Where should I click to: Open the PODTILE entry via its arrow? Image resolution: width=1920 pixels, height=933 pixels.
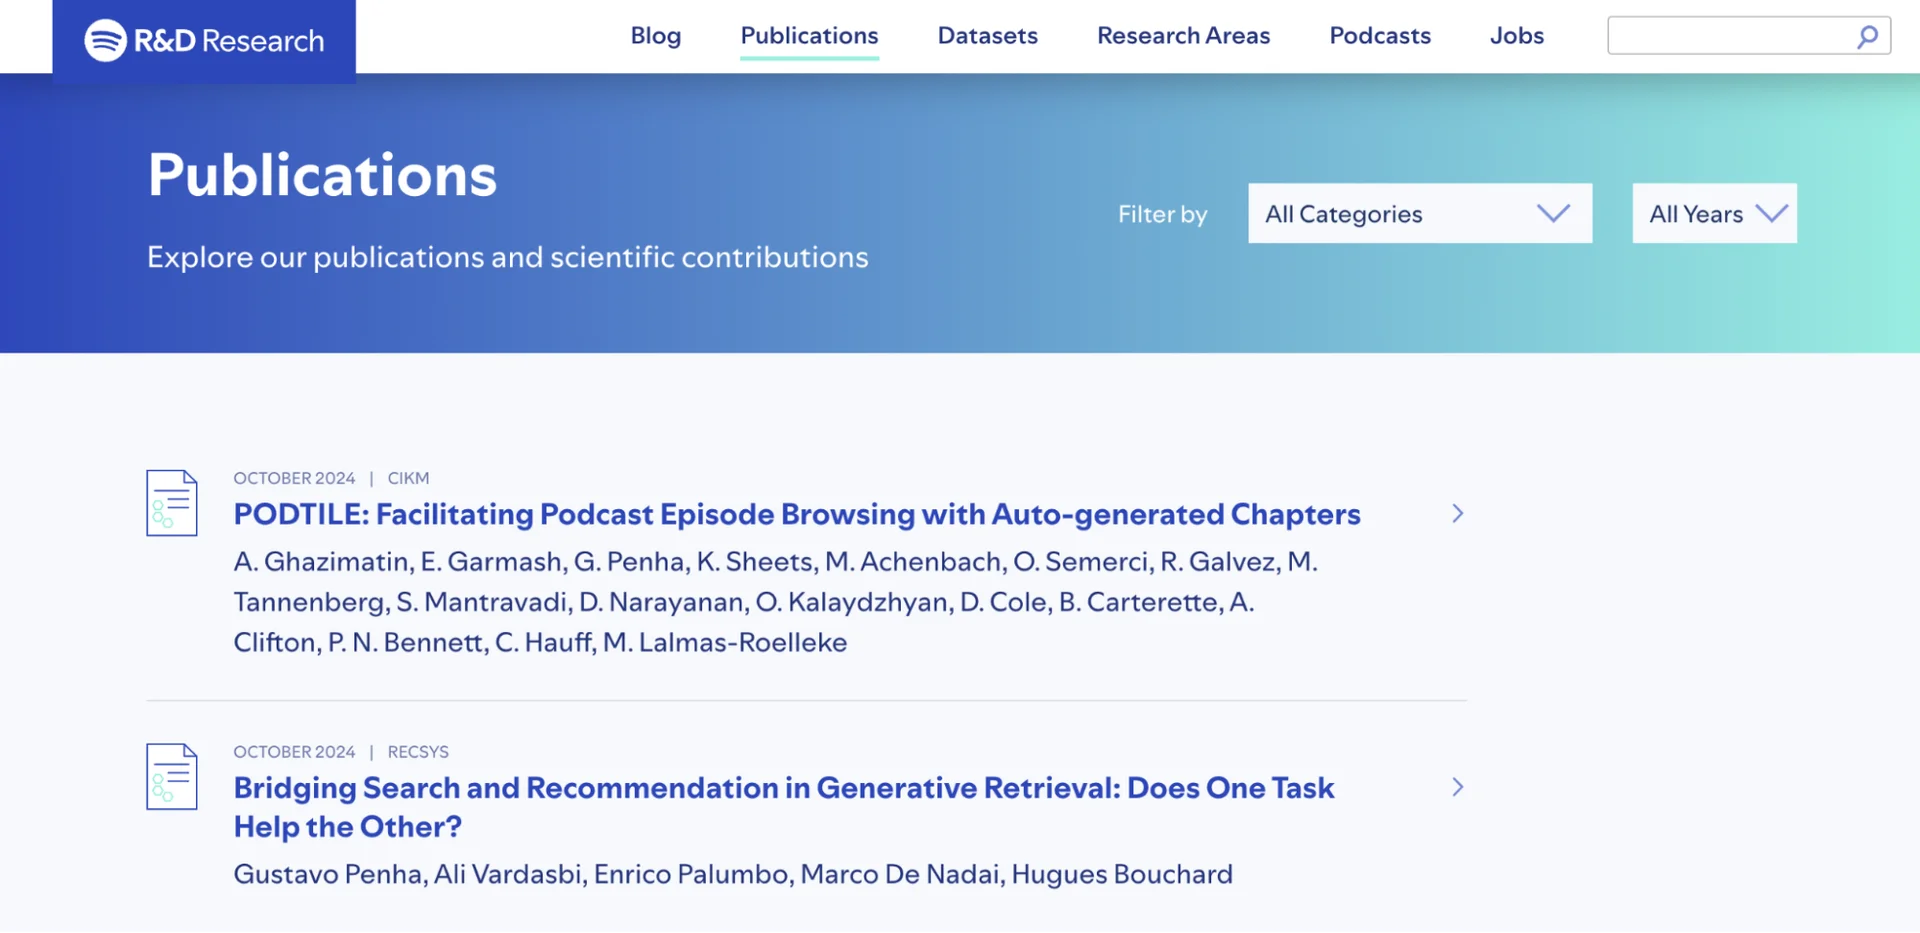pos(1458,514)
